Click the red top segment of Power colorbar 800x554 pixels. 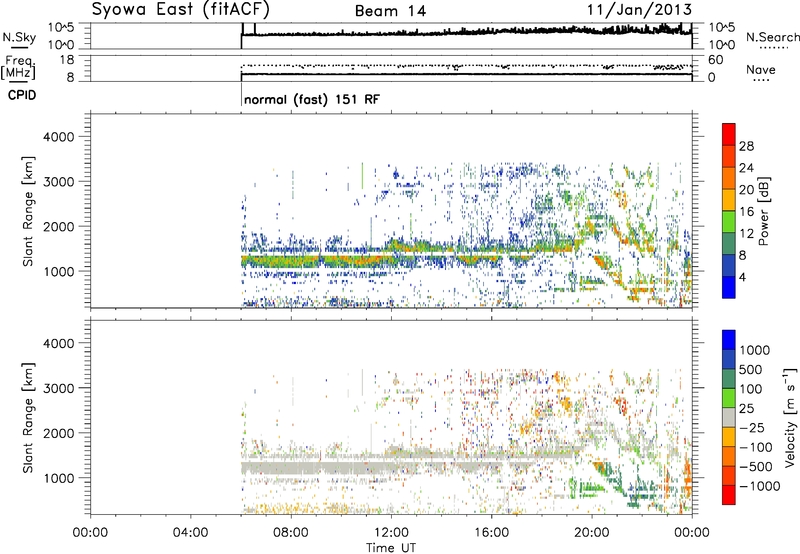(x=729, y=134)
